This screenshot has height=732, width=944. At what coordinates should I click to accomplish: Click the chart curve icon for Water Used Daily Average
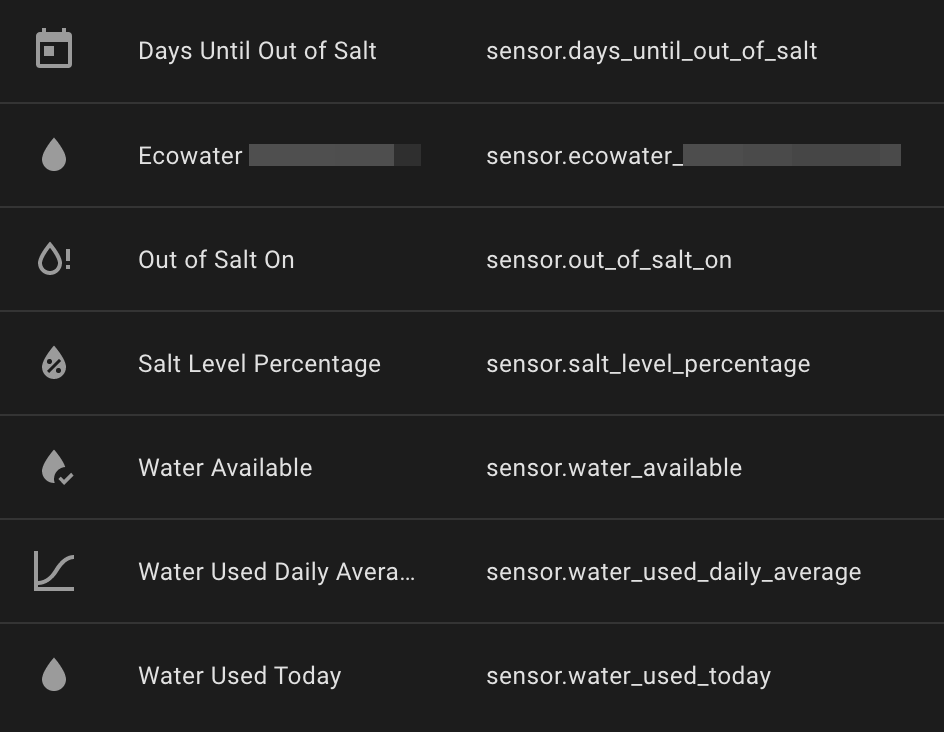click(54, 571)
